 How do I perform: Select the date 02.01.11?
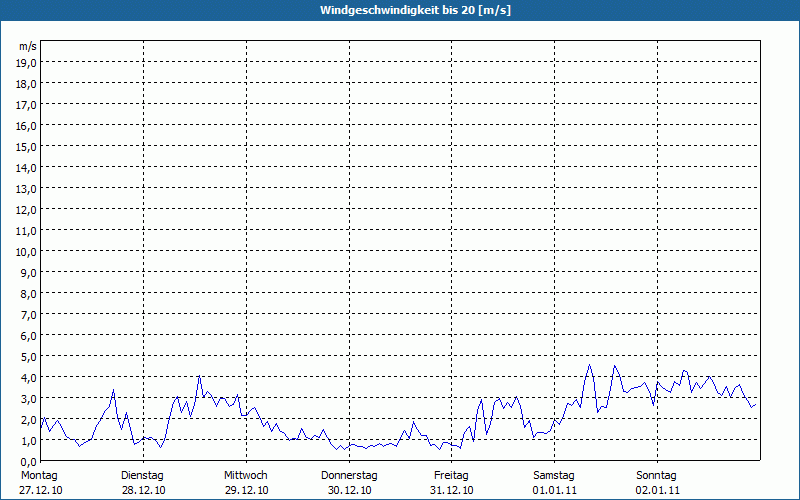click(x=658, y=491)
